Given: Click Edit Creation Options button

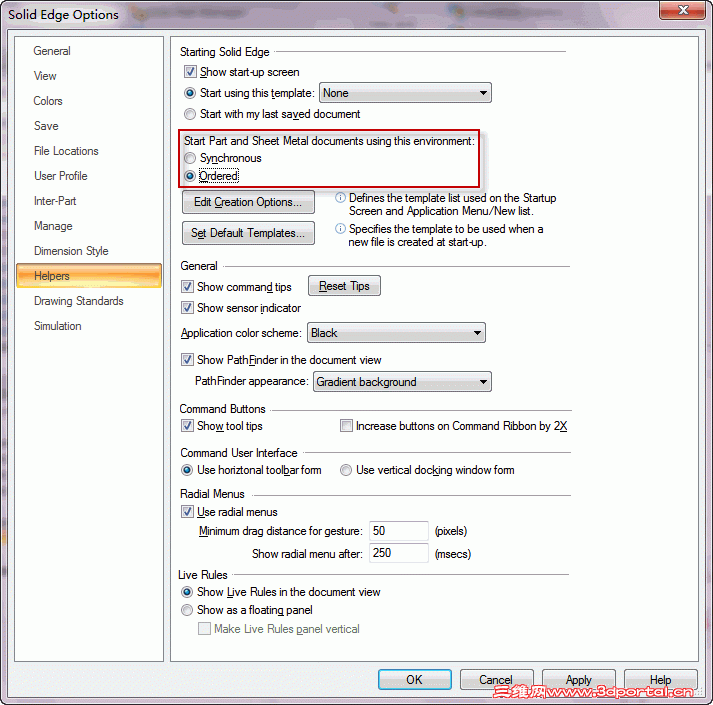Looking at the screenshot, I should [x=248, y=202].
